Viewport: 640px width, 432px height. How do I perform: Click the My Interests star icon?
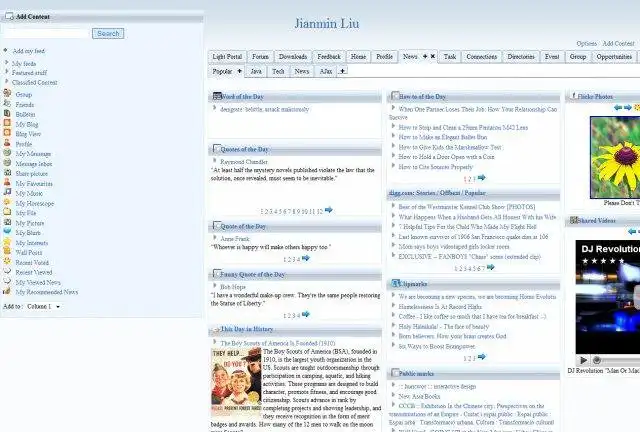click(x=7, y=241)
